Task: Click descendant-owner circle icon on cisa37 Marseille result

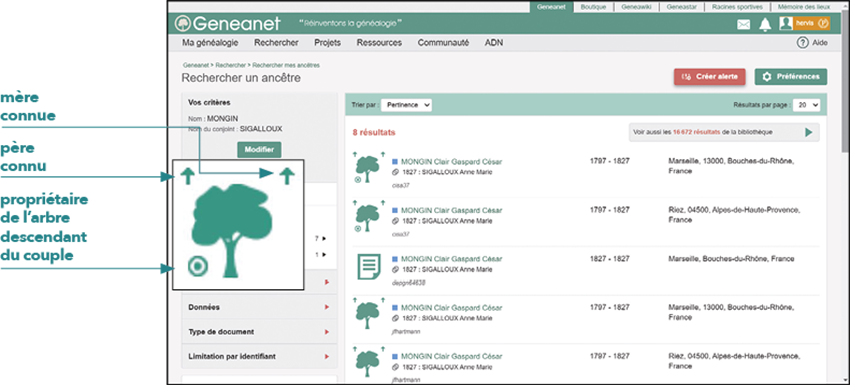Action: pos(358,179)
